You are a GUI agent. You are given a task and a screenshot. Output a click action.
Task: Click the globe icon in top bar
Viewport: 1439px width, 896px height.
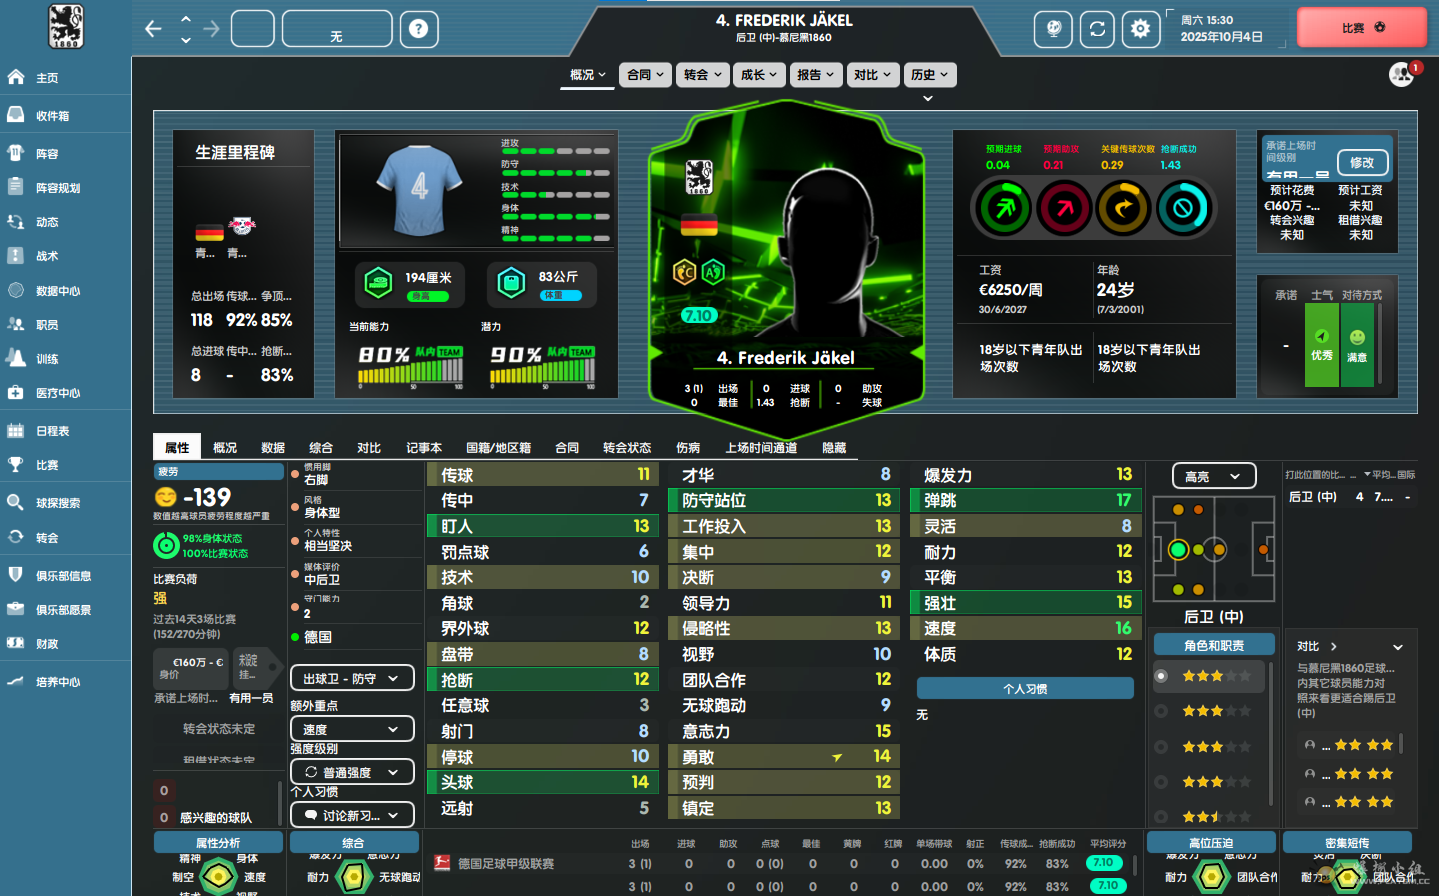tap(1054, 29)
